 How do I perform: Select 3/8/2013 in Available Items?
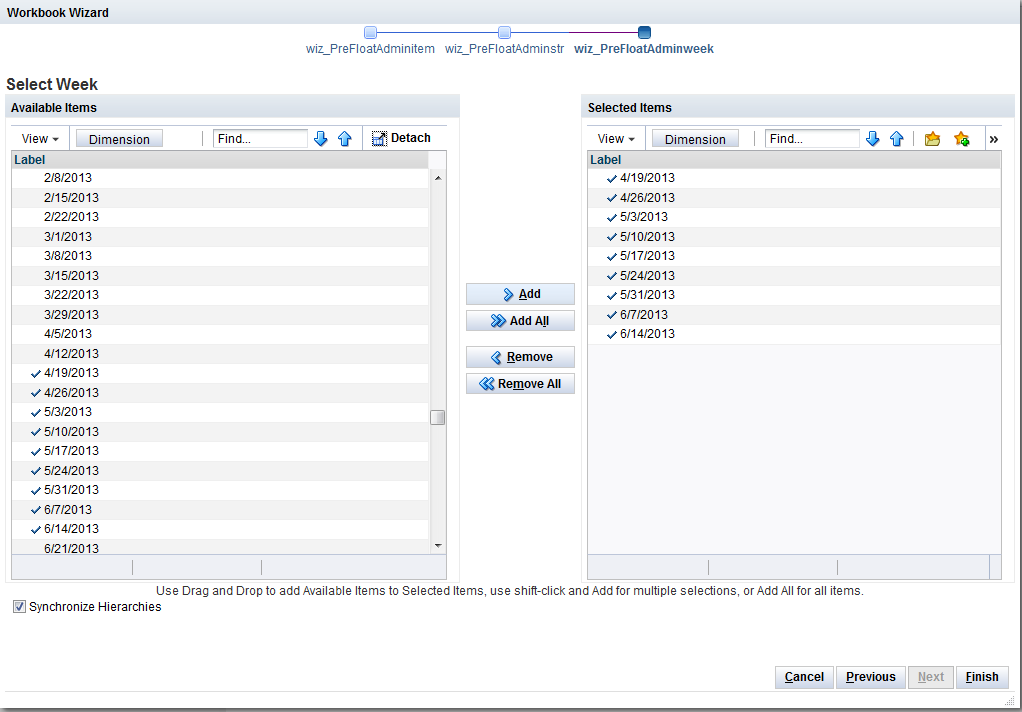(x=220, y=256)
